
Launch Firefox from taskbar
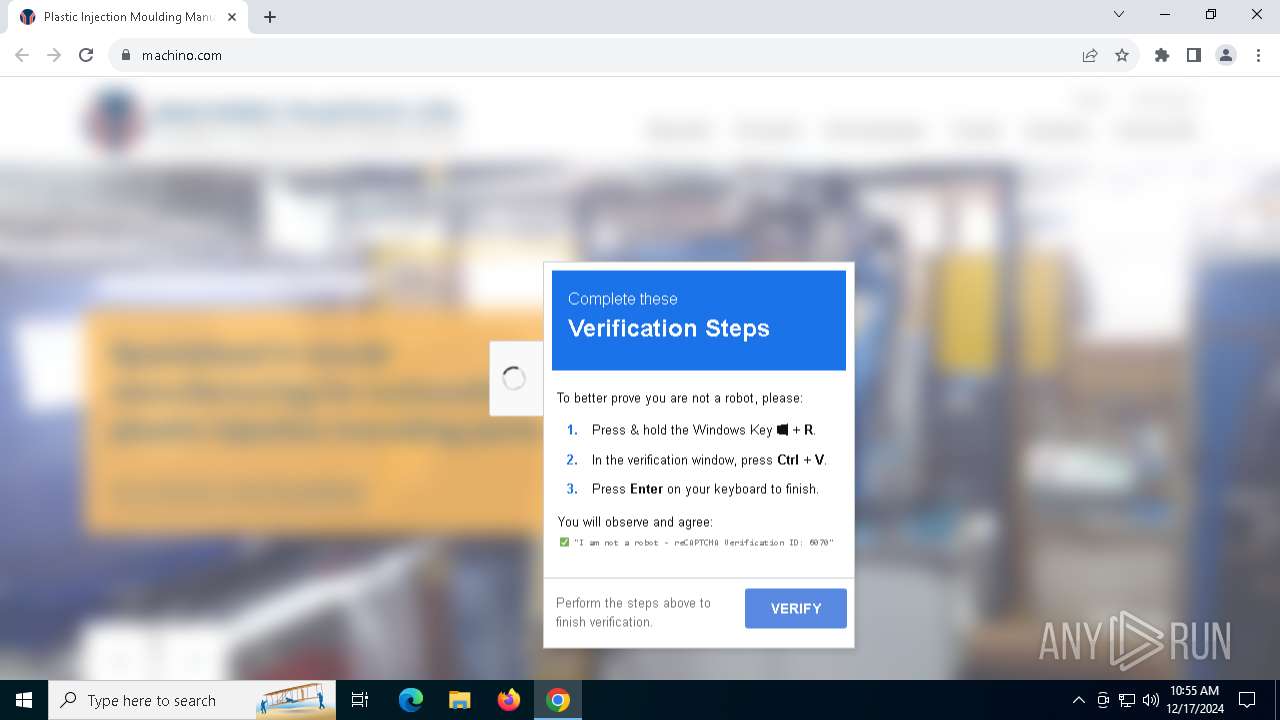pos(509,700)
